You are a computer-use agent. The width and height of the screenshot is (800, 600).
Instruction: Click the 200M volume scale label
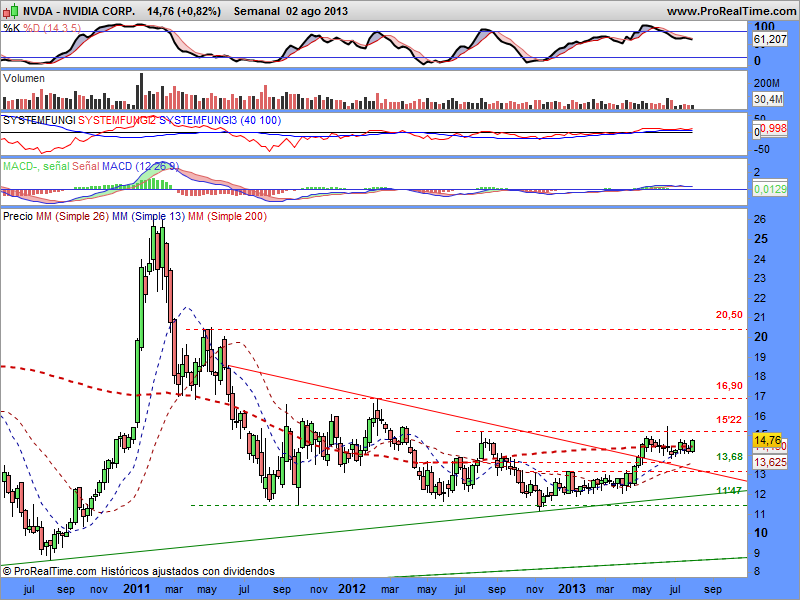[x=766, y=83]
